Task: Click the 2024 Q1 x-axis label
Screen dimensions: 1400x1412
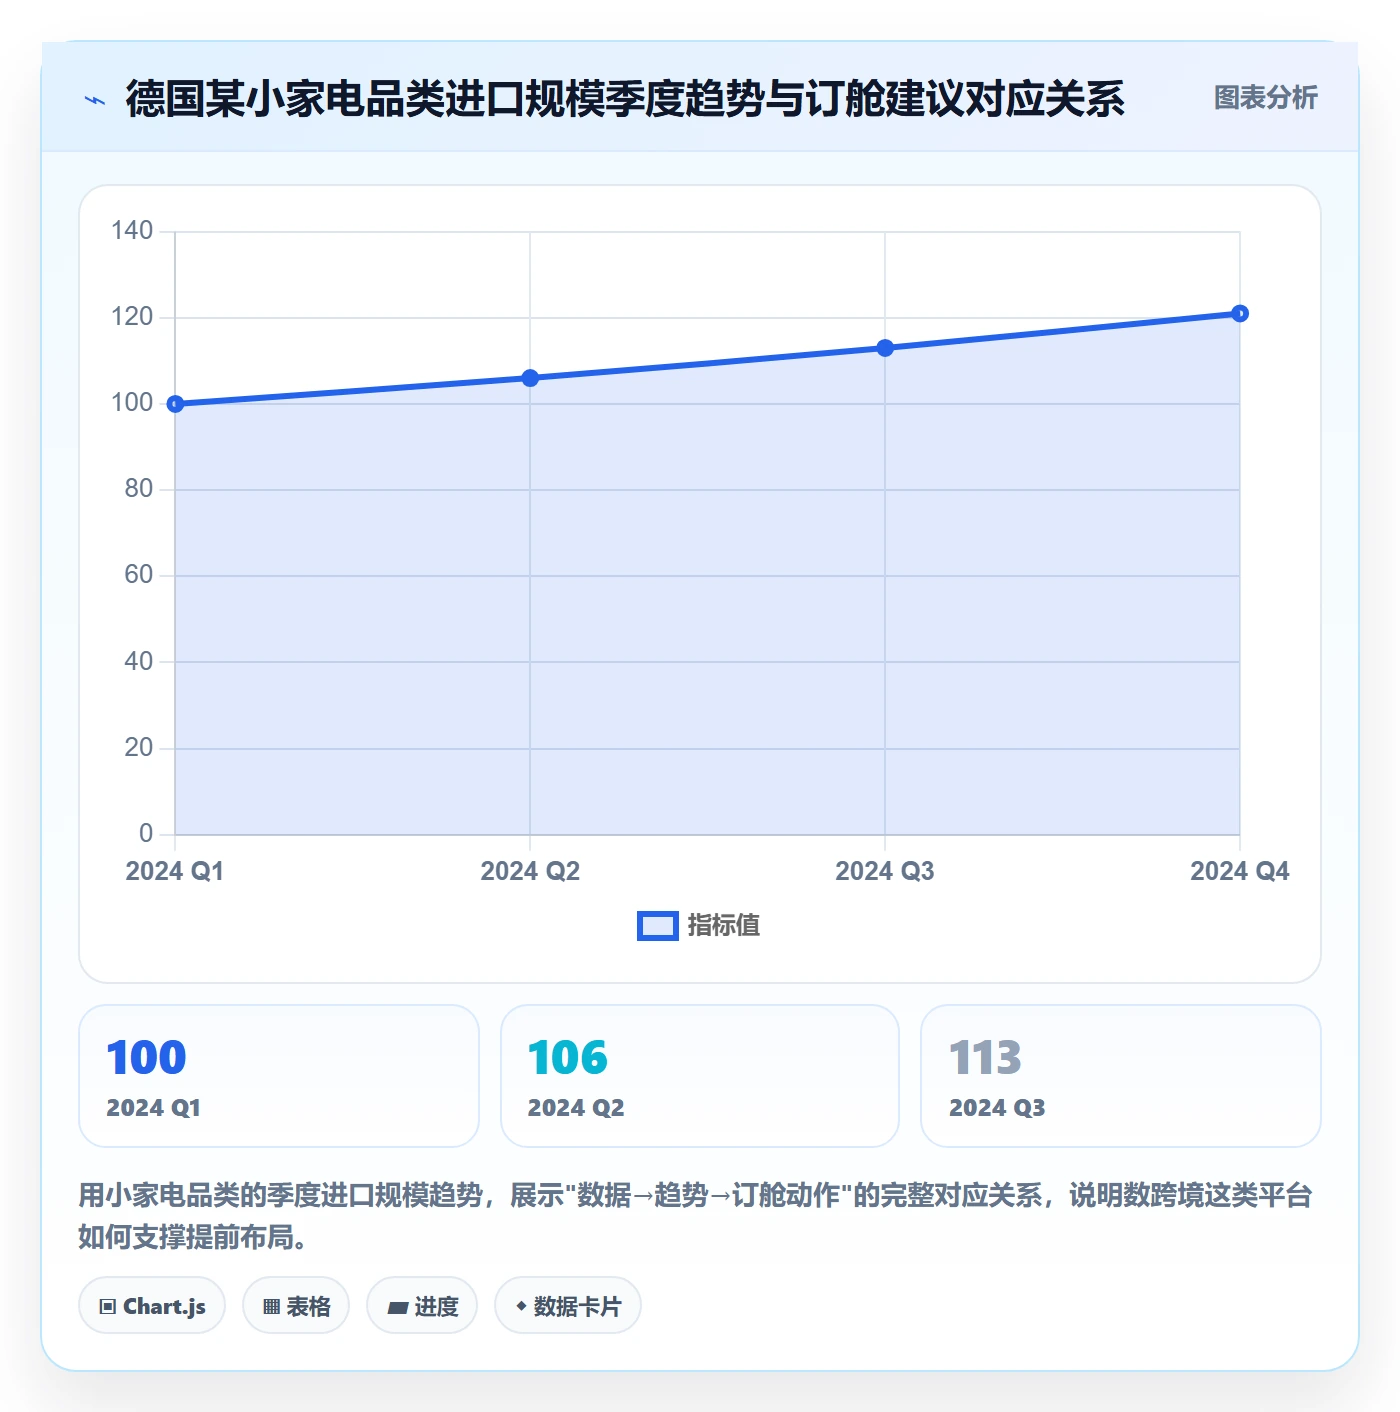Action: click(x=175, y=871)
